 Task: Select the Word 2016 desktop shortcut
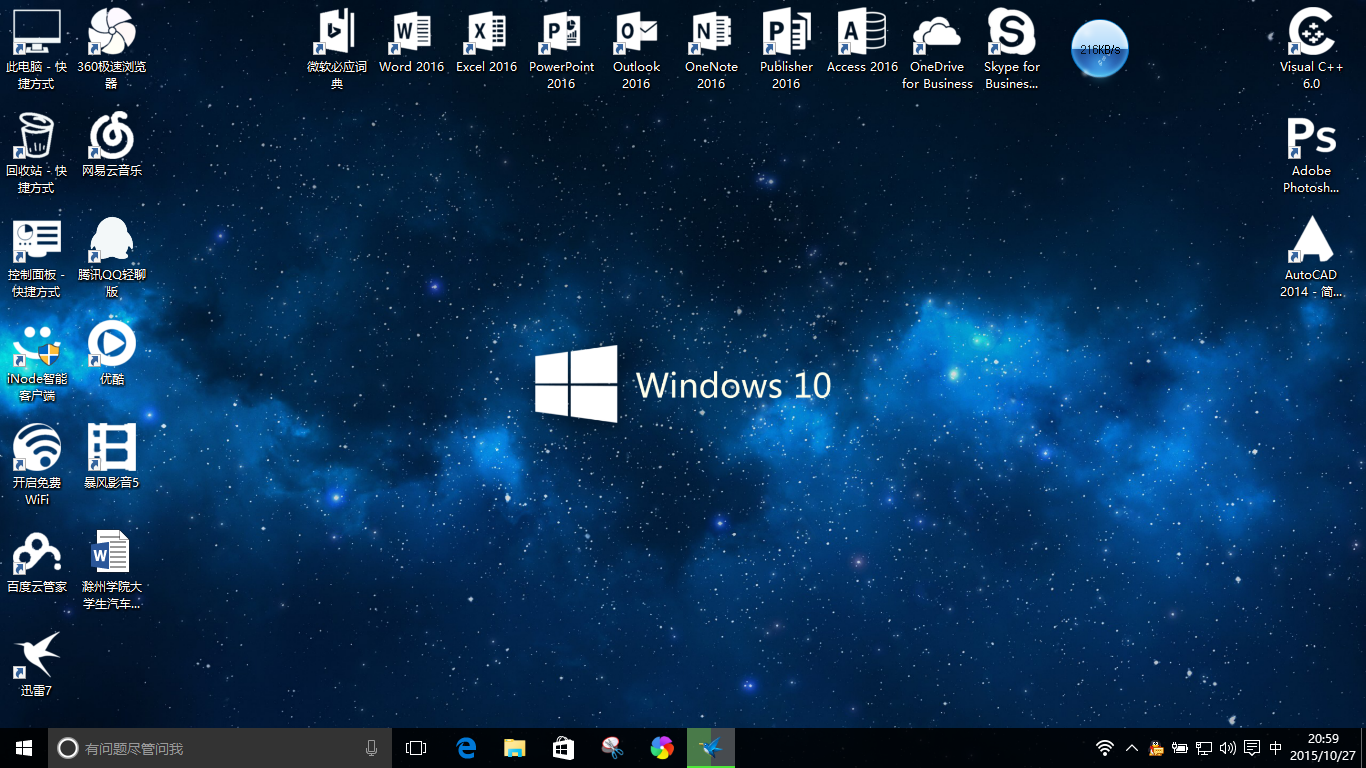pyautogui.click(x=412, y=42)
